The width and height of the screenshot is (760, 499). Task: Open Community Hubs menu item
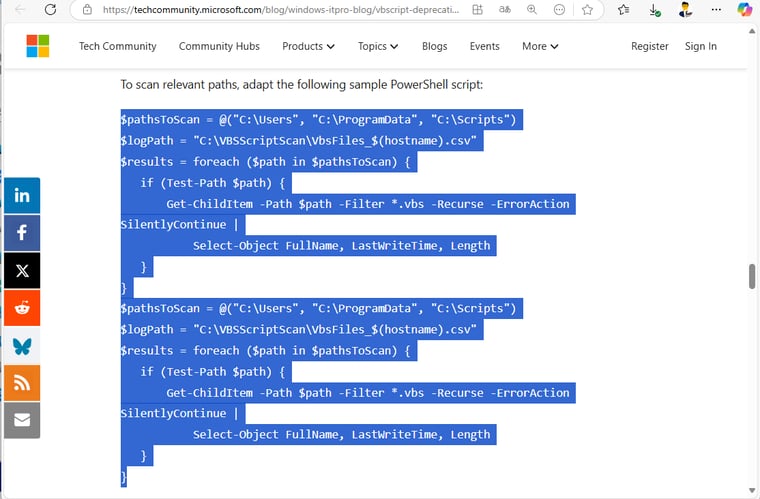(x=219, y=46)
